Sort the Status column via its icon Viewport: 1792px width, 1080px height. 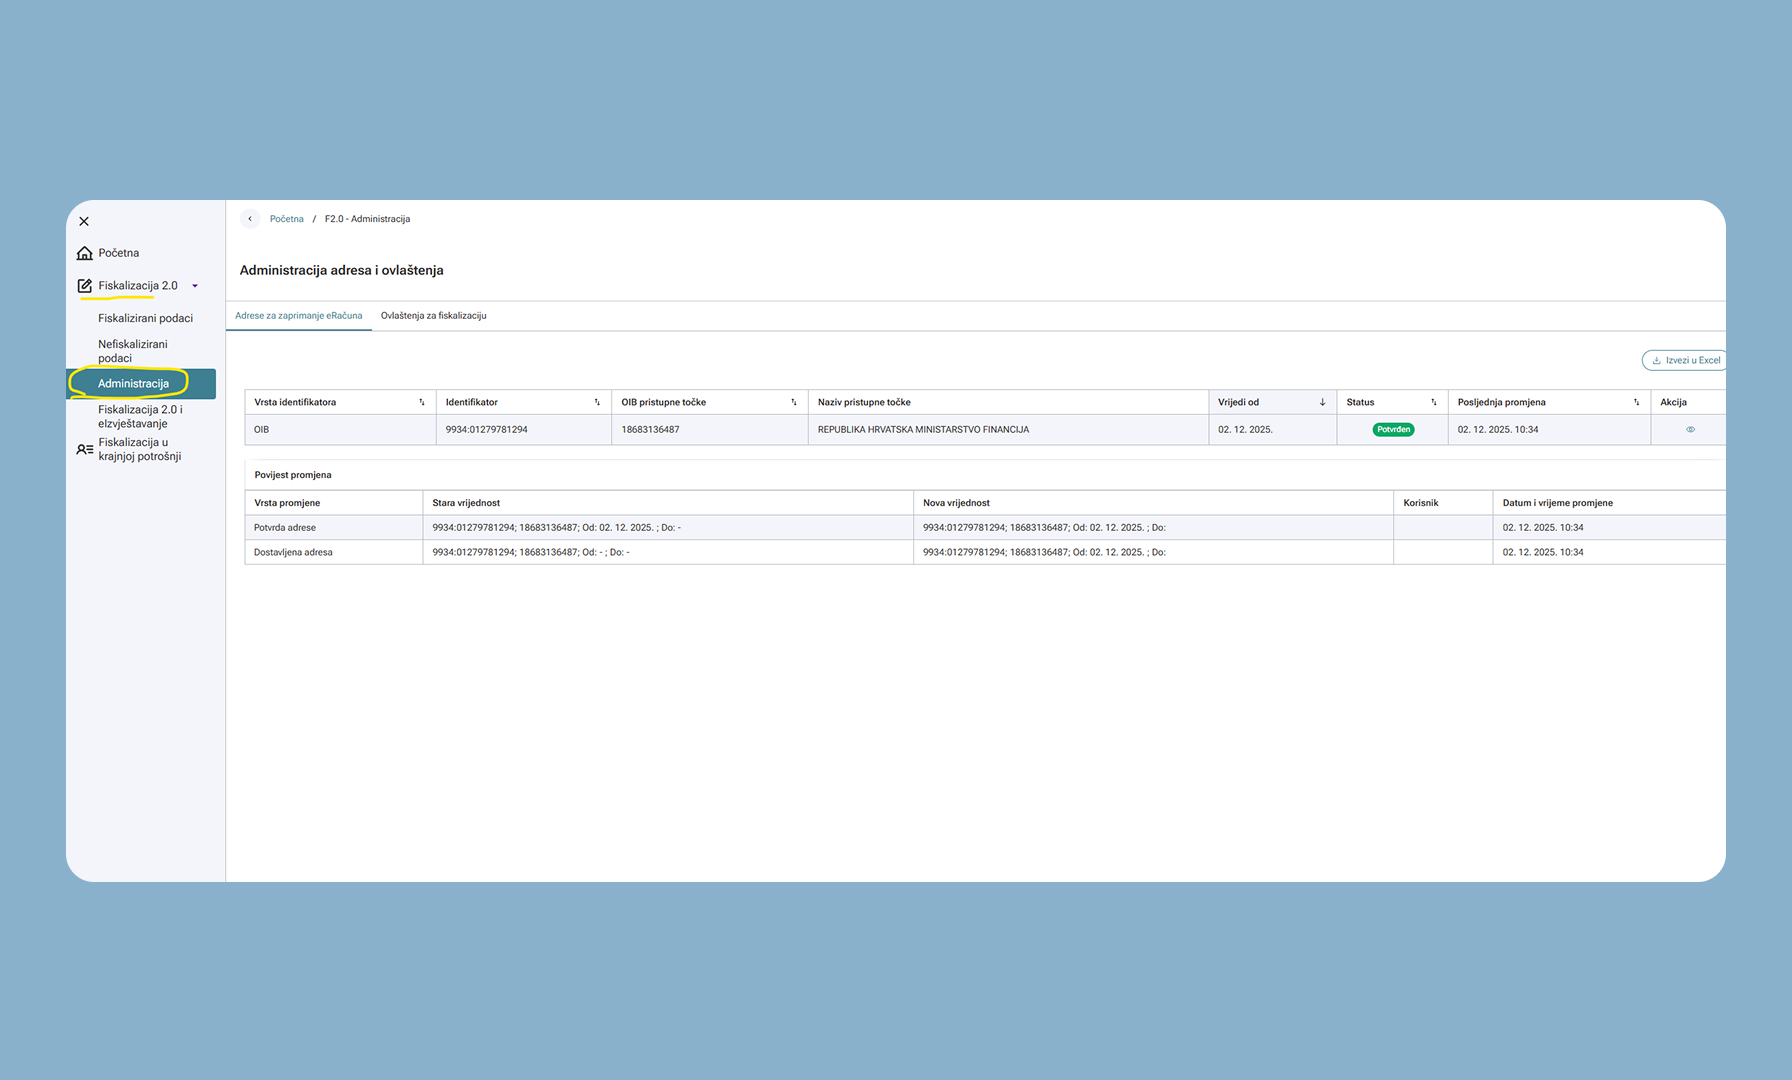click(x=1433, y=402)
